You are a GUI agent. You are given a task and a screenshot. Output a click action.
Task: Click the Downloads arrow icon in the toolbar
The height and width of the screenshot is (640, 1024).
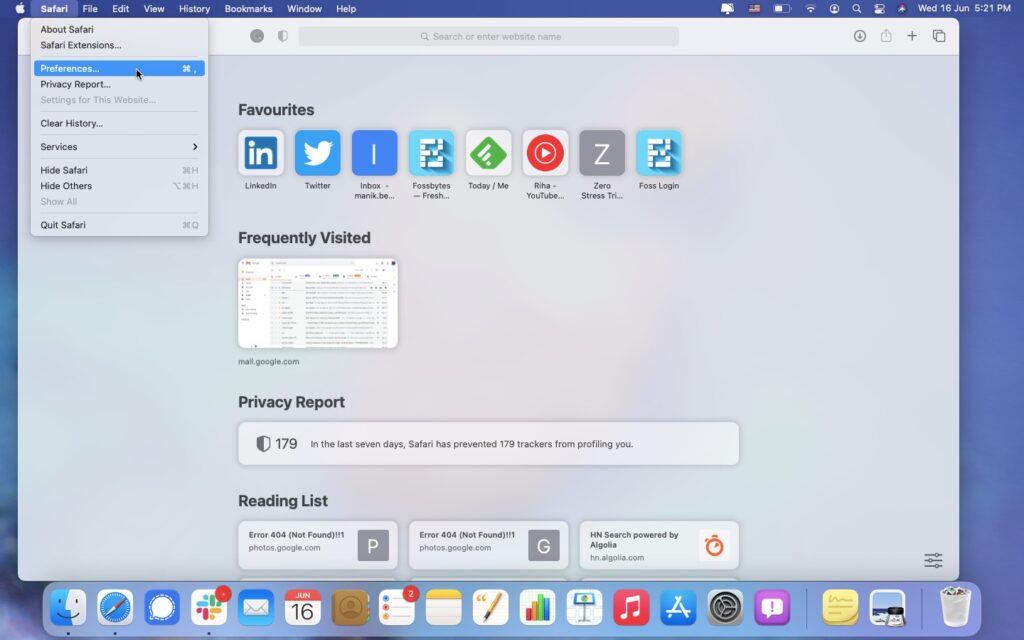pos(859,35)
